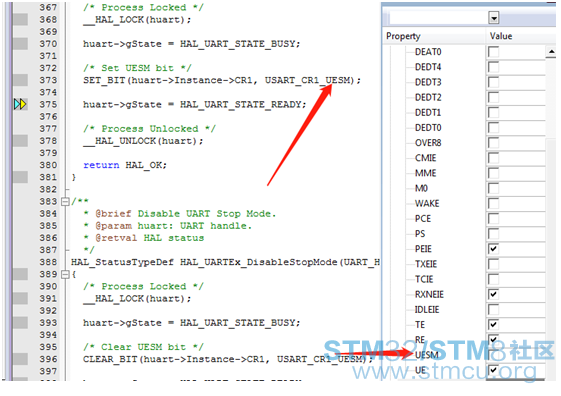This screenshot has height=396, width=561.
Task: Toggle the TE checkbox
Action: pyautogui.click(x=493, y=324)
